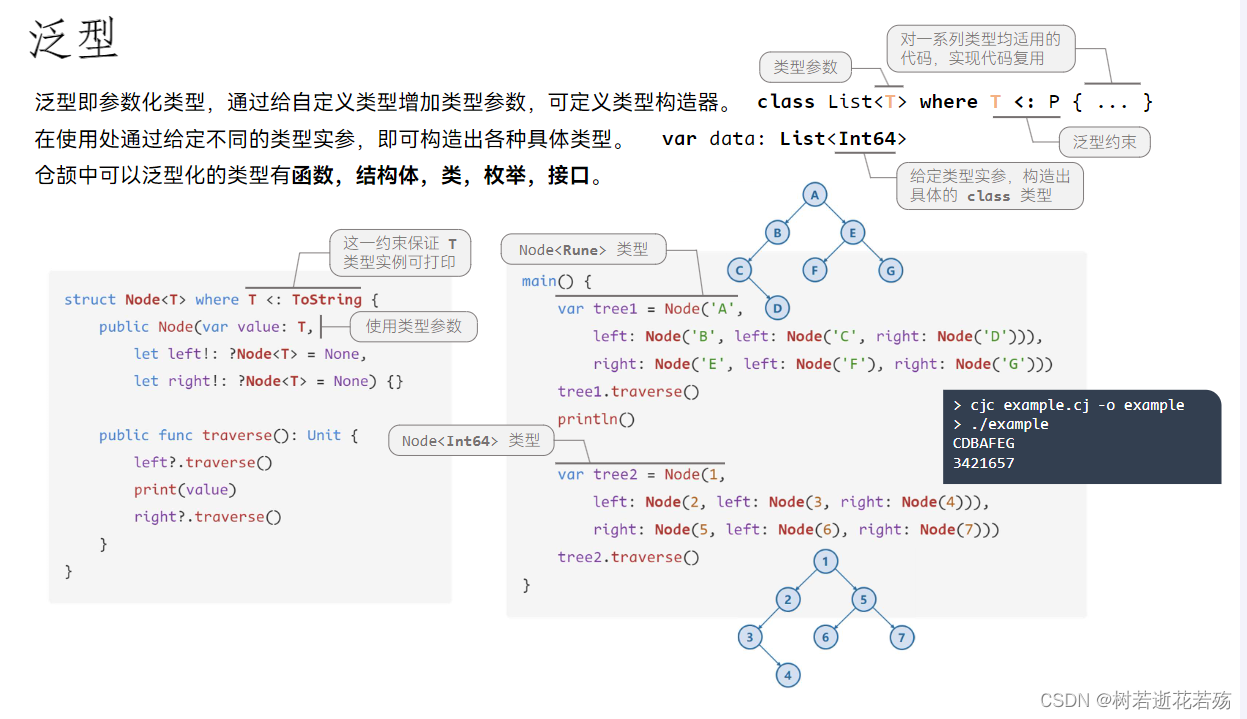Select node F in the letter tree
This screenshot has height=719, width=1247.
pyautogui.click(x=815, y=270)
